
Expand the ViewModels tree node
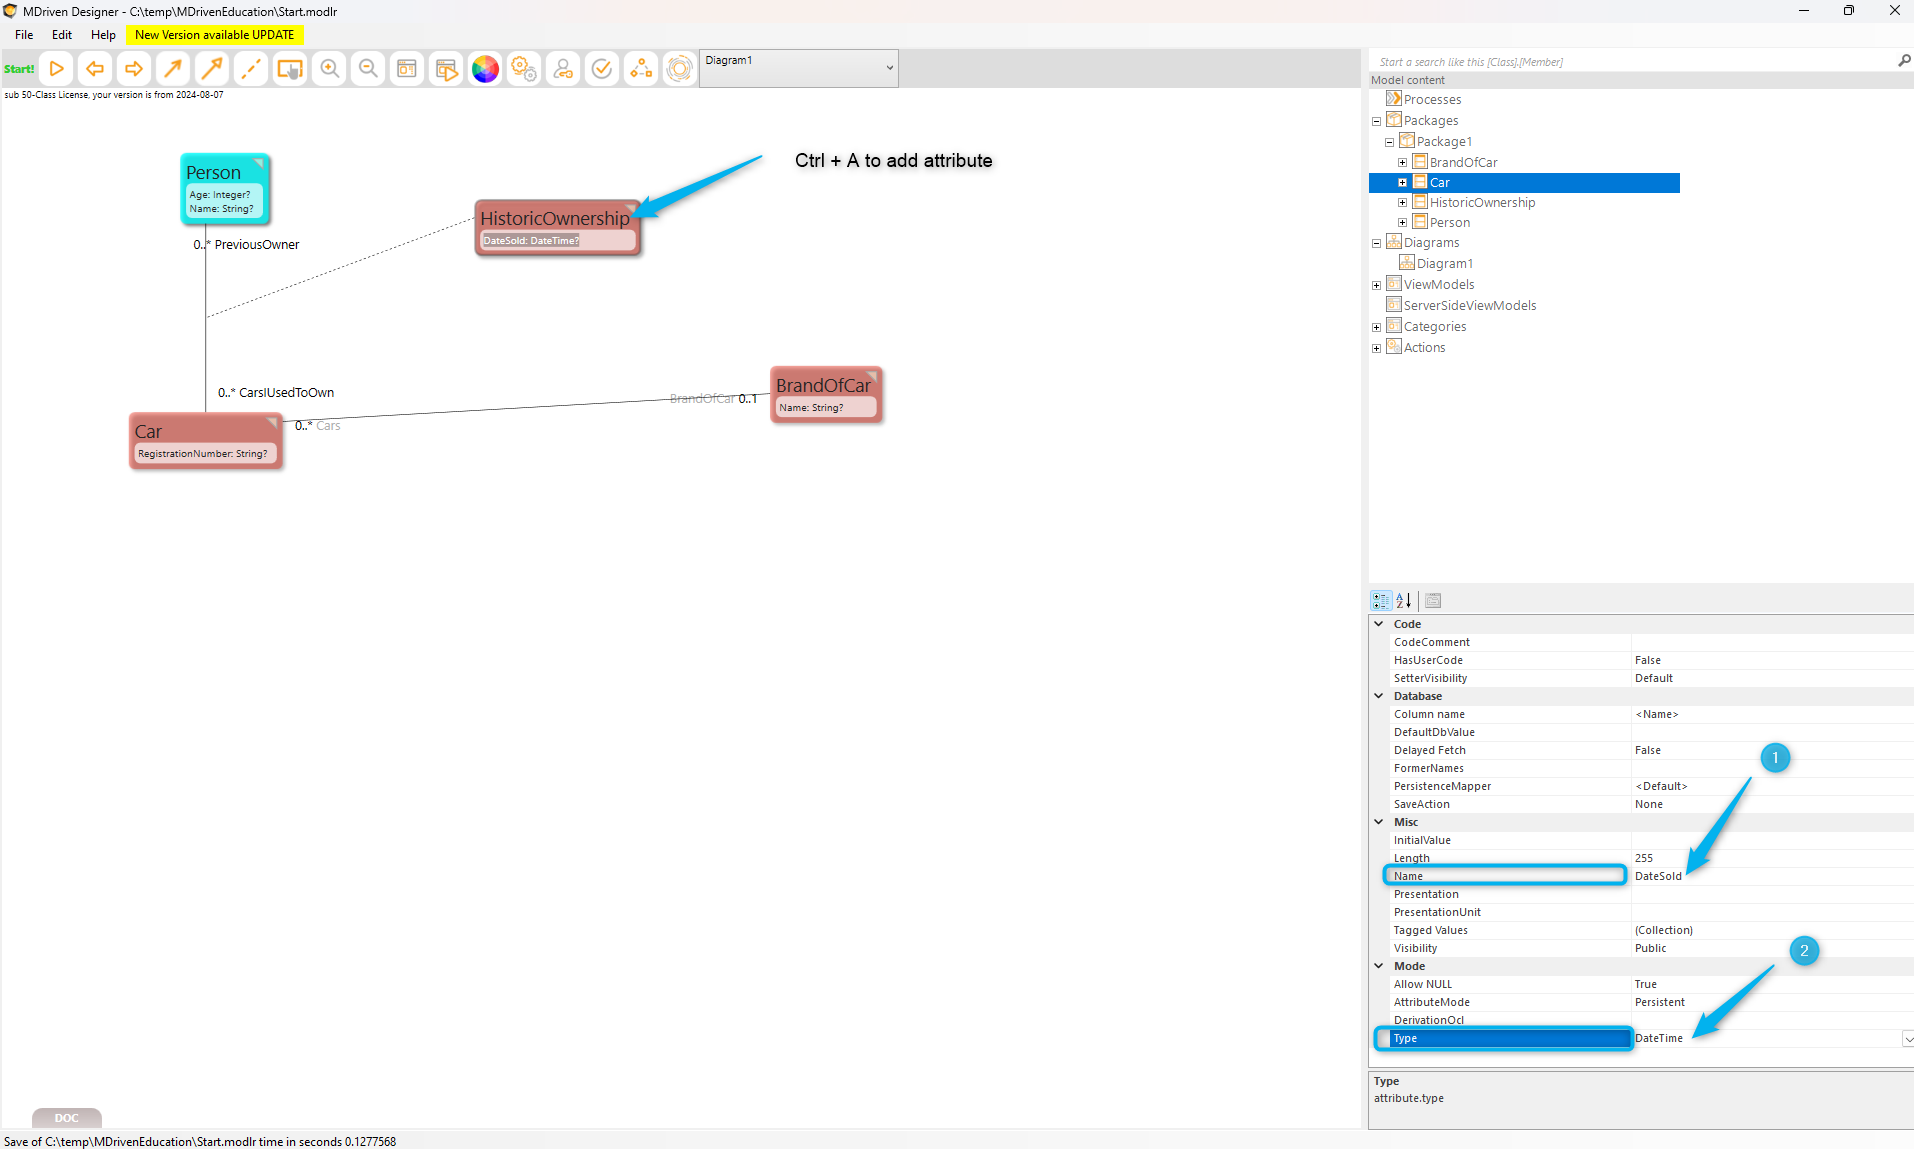(1376, 285)
